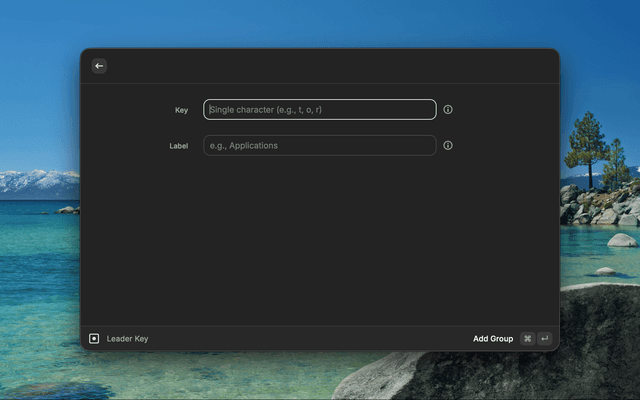The image size is (640, 400).
Task: Click the blue sky above the window
Action: point(320,22)
